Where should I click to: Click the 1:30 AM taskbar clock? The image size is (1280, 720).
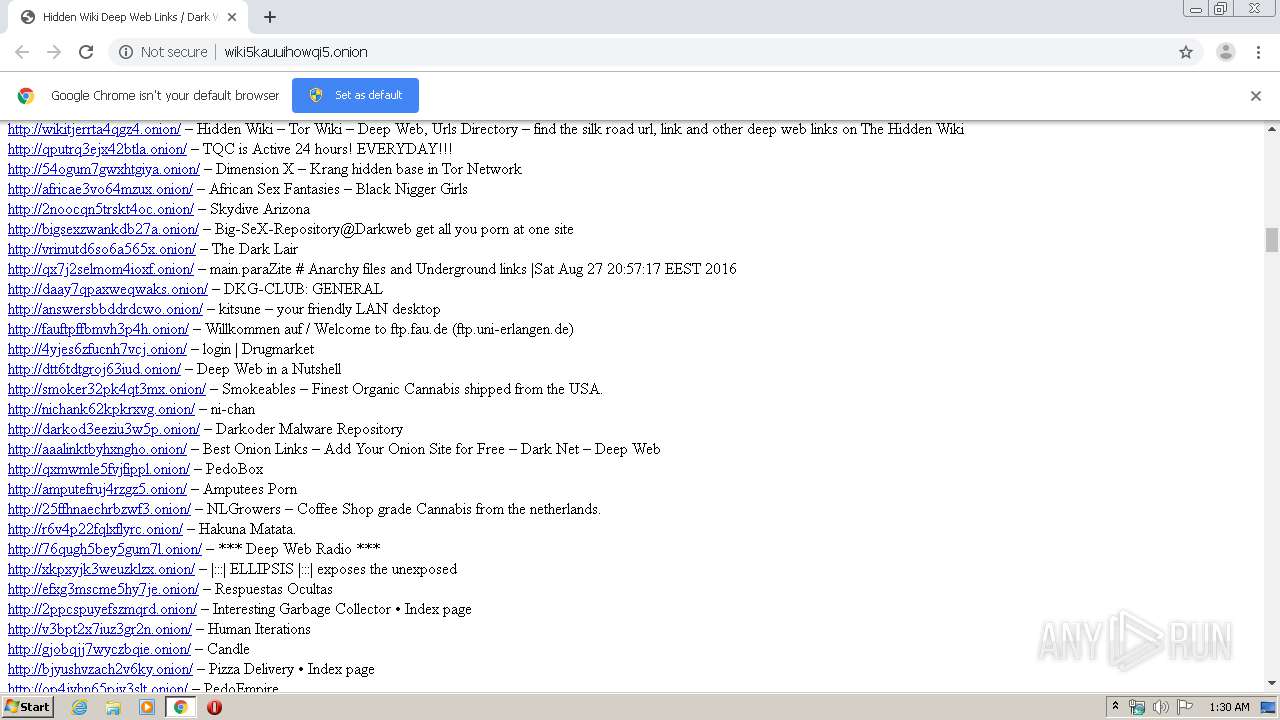point(1229,707)
